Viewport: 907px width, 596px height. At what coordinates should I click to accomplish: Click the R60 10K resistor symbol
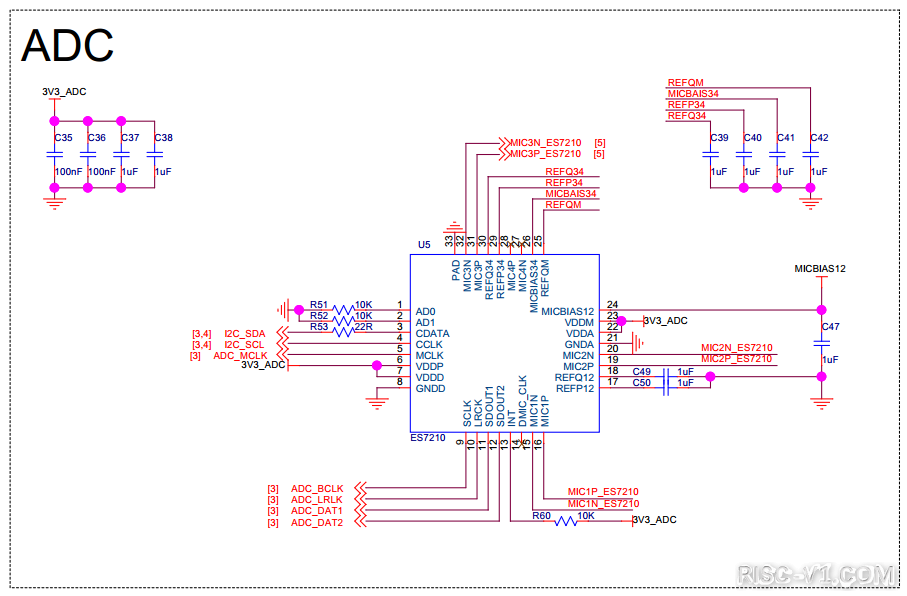coord(566,520)
